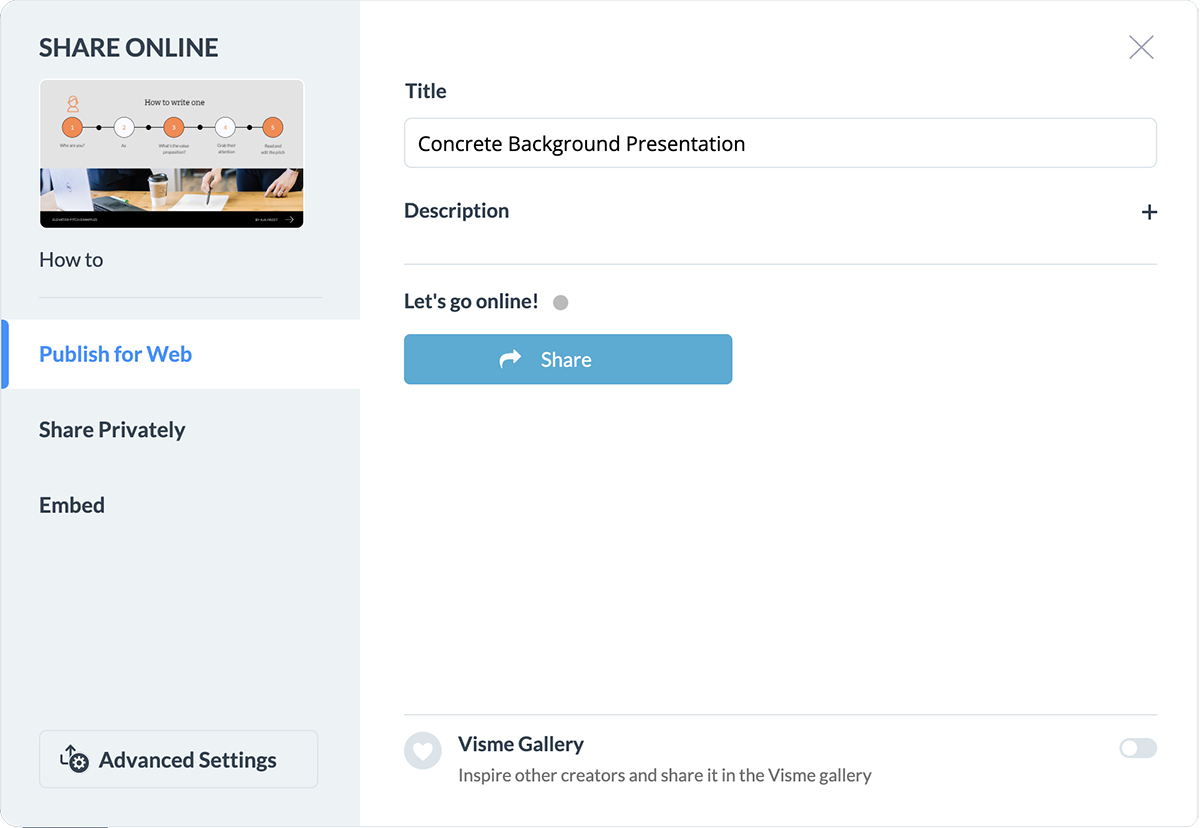Enable the Visme Gallery toggle switch
The width and height of the screenshot is (1200, 828).
[x=1138, y=748]
